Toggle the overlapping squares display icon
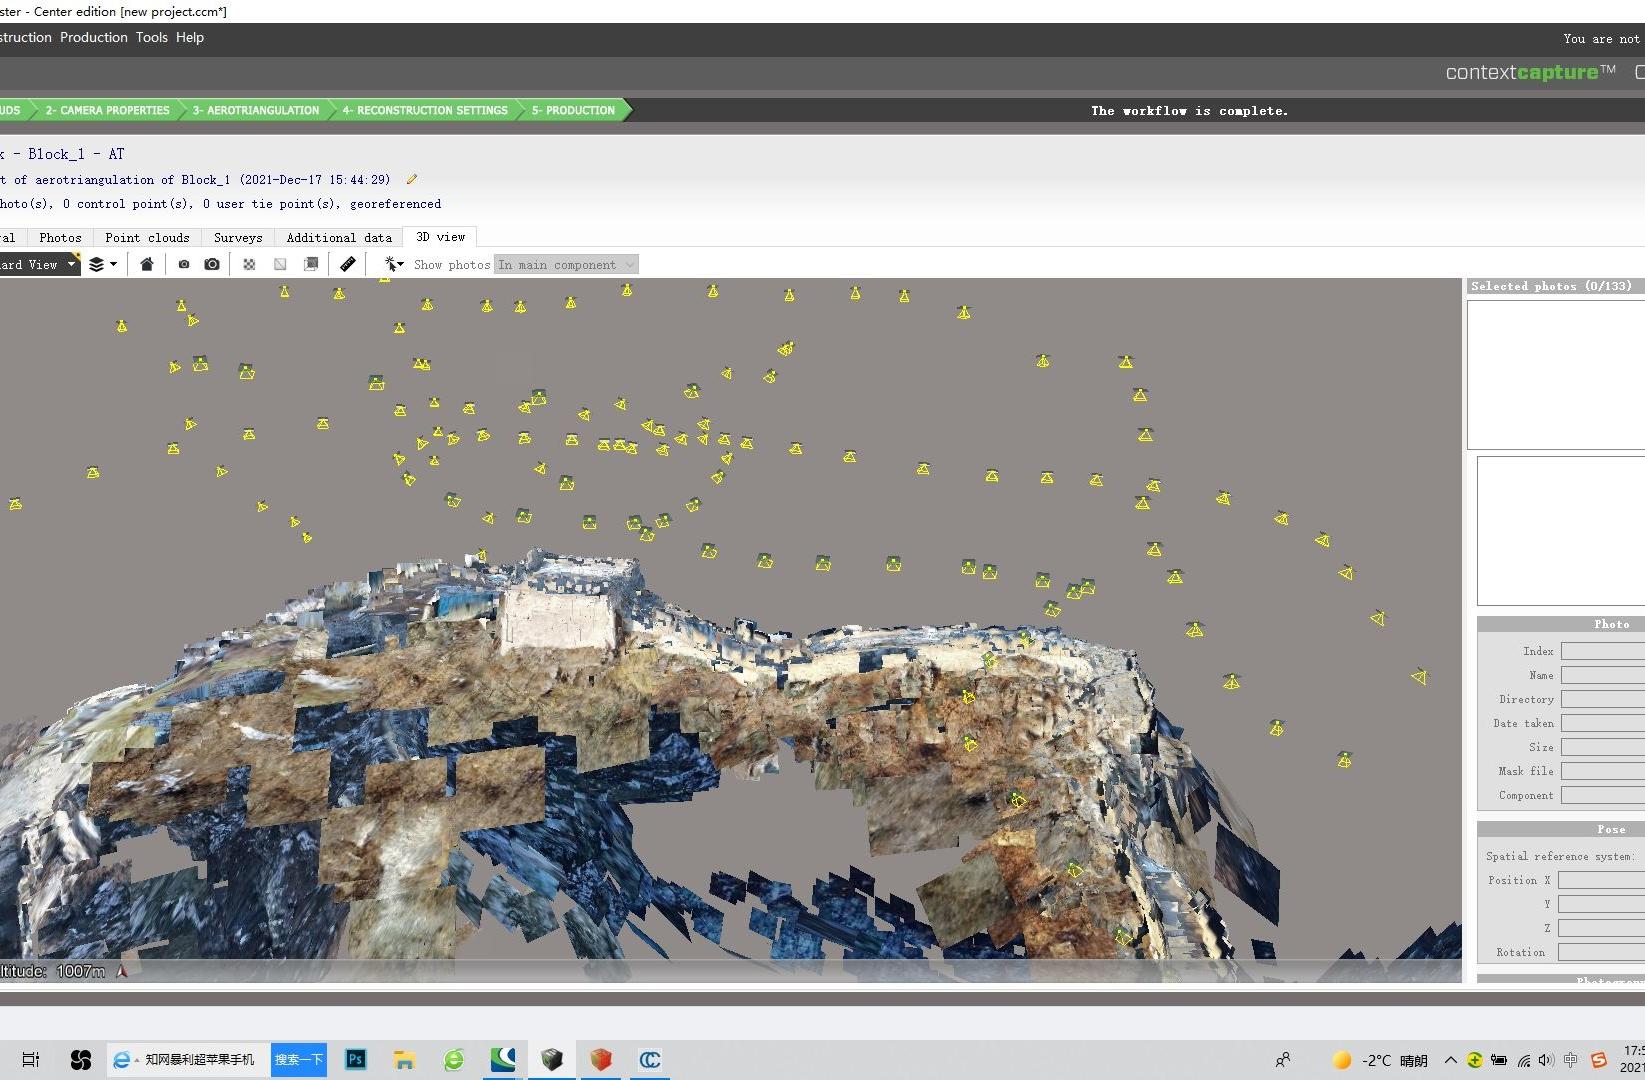Viewport: 1645px width, 1080px height. pyautogui.click(x=311, y=264)
